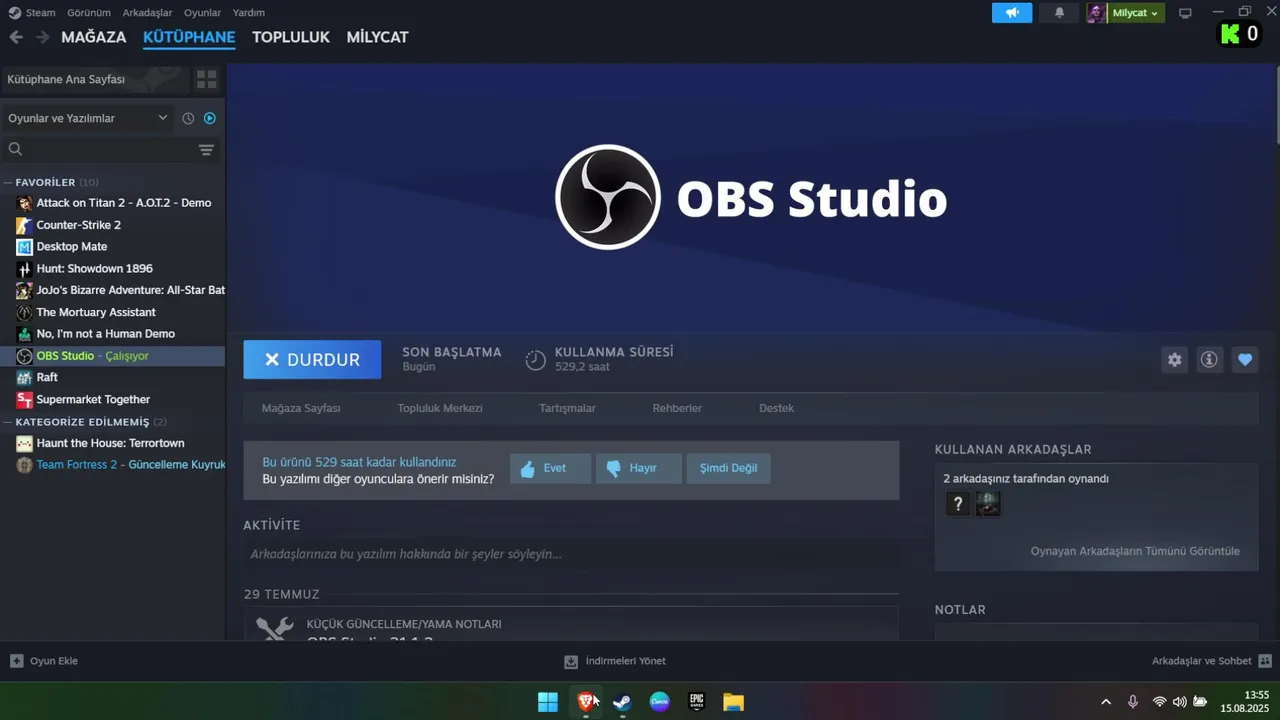Viewport: 1280px width, 720px height.
Task: Collapse the FAVORİLER category
Action: pyautogui.click(x=45, y=182)
